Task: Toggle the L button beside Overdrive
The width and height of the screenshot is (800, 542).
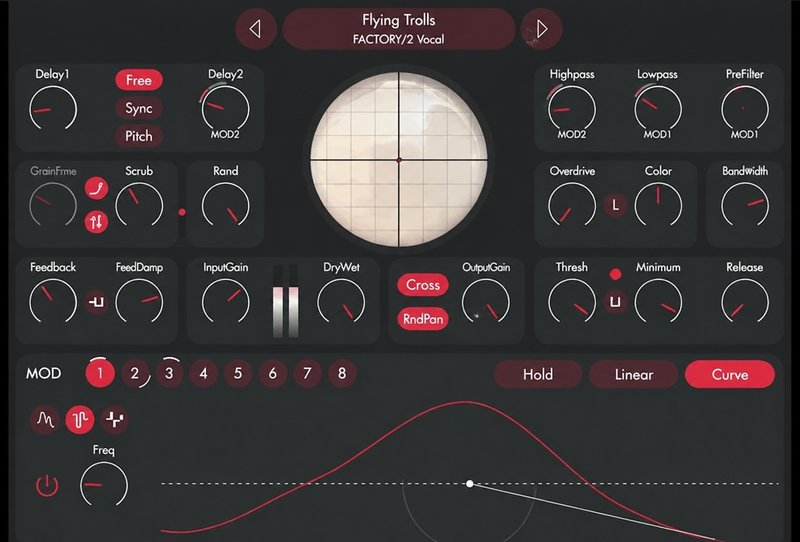Action: [615, 205]
